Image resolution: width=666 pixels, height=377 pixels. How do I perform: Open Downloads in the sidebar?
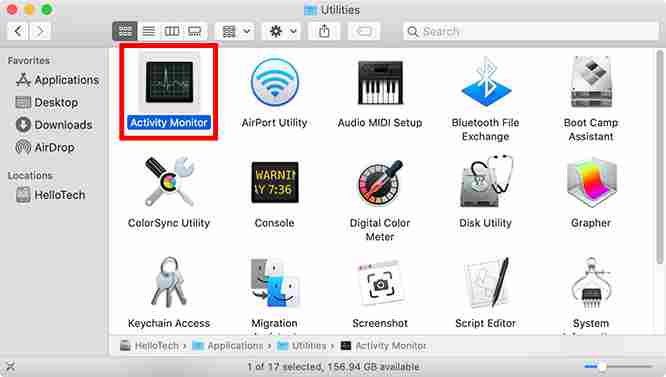point(54,125)
